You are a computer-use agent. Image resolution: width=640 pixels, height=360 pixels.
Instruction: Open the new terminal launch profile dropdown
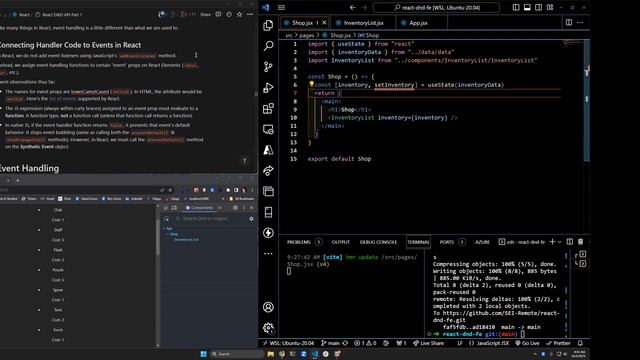pos(560,242)
